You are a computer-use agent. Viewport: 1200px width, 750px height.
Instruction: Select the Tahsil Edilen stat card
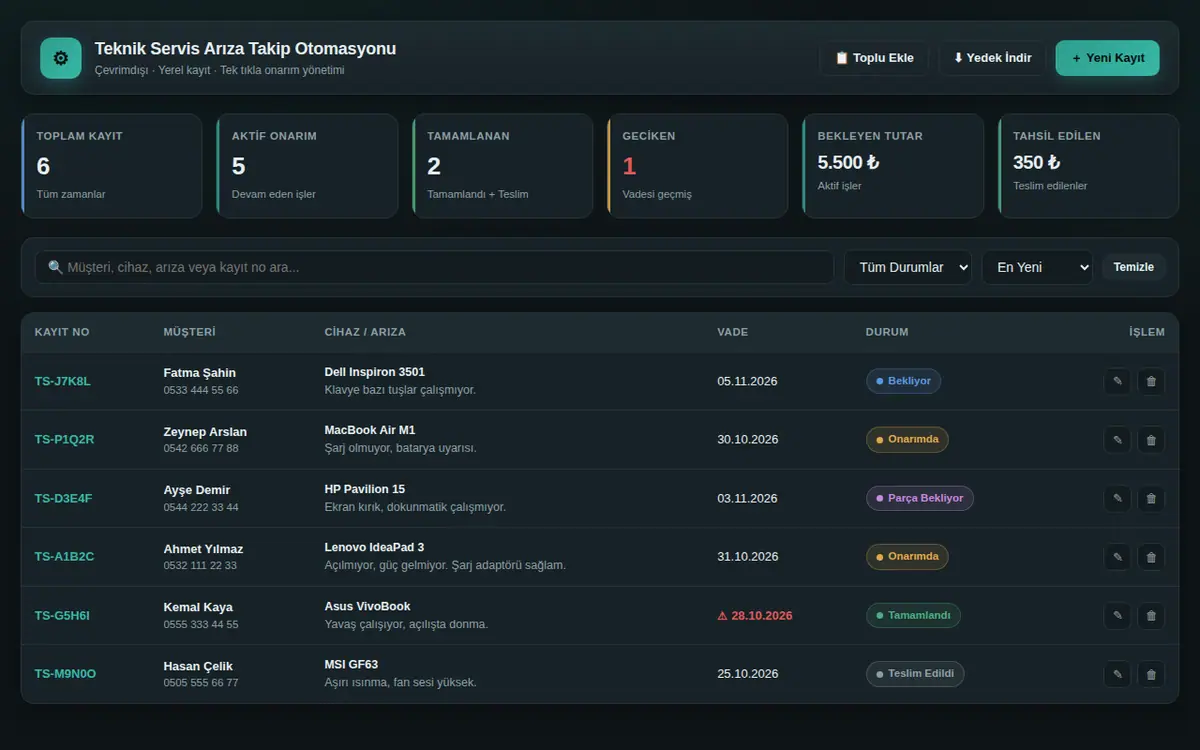[1088, 166]
